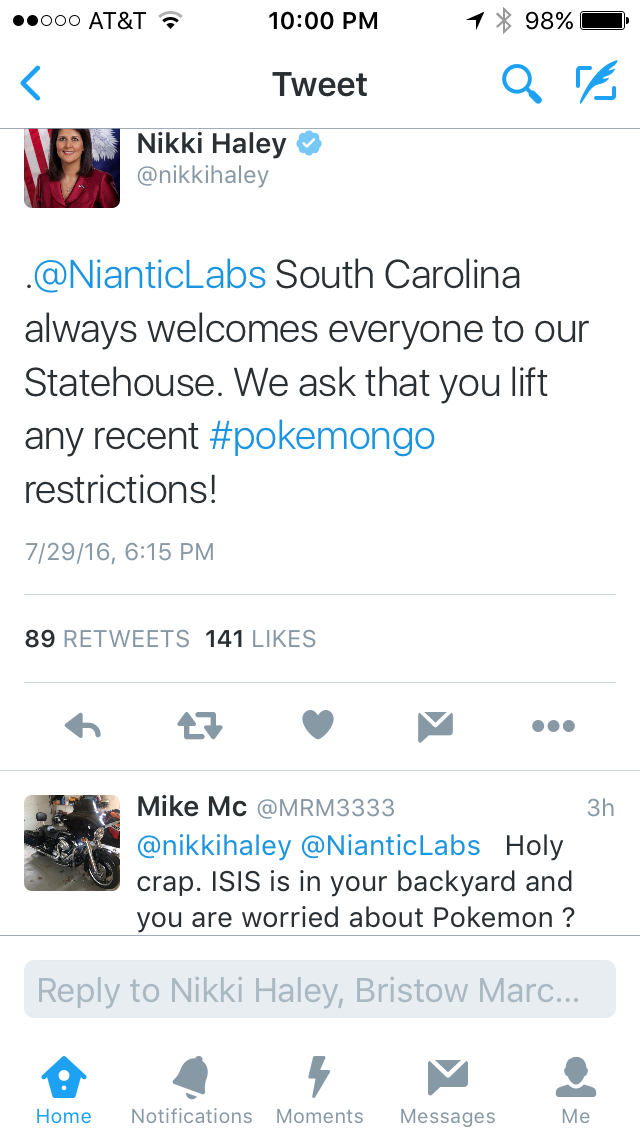The image size is (640, 1136).
Task: Open Mike Mc's motorcycle avatar
Action: coord(72,842)
